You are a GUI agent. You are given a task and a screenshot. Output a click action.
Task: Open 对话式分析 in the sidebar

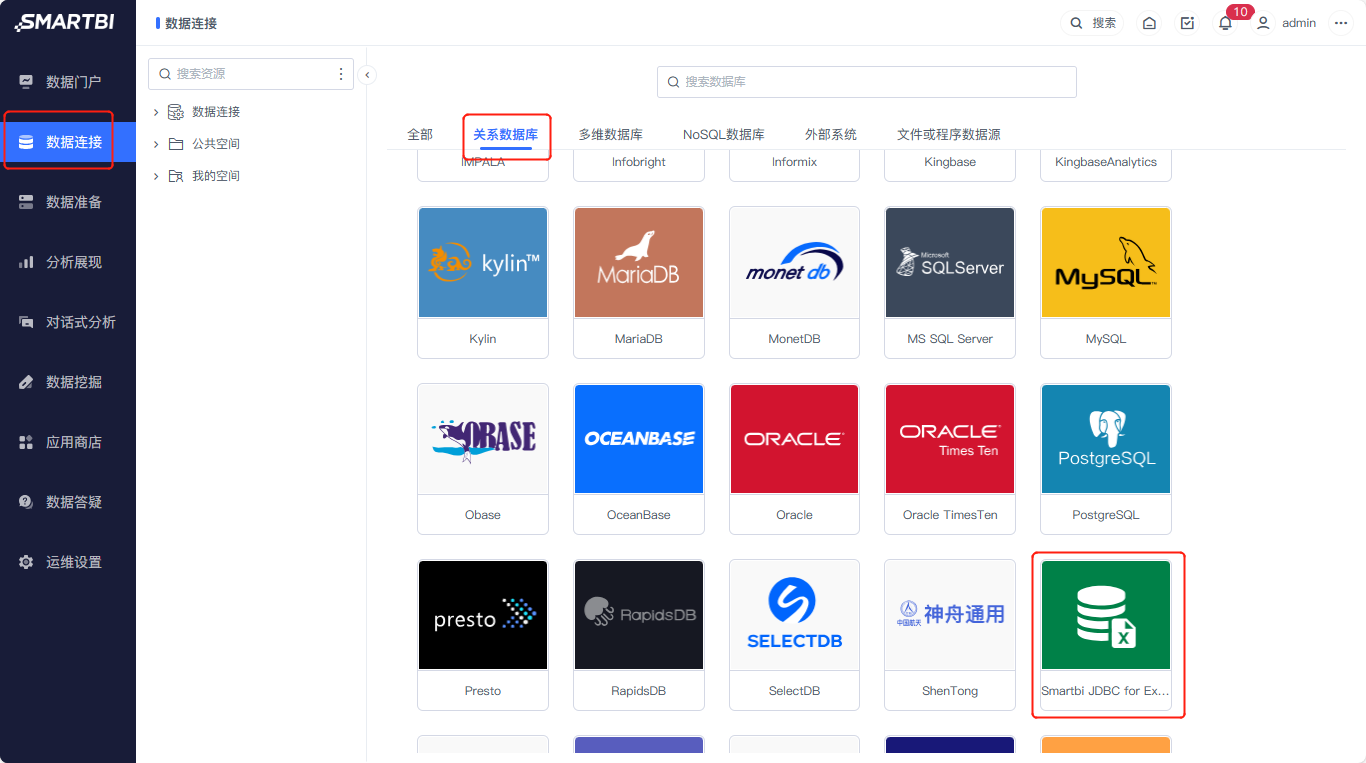[x=68, y=322]
